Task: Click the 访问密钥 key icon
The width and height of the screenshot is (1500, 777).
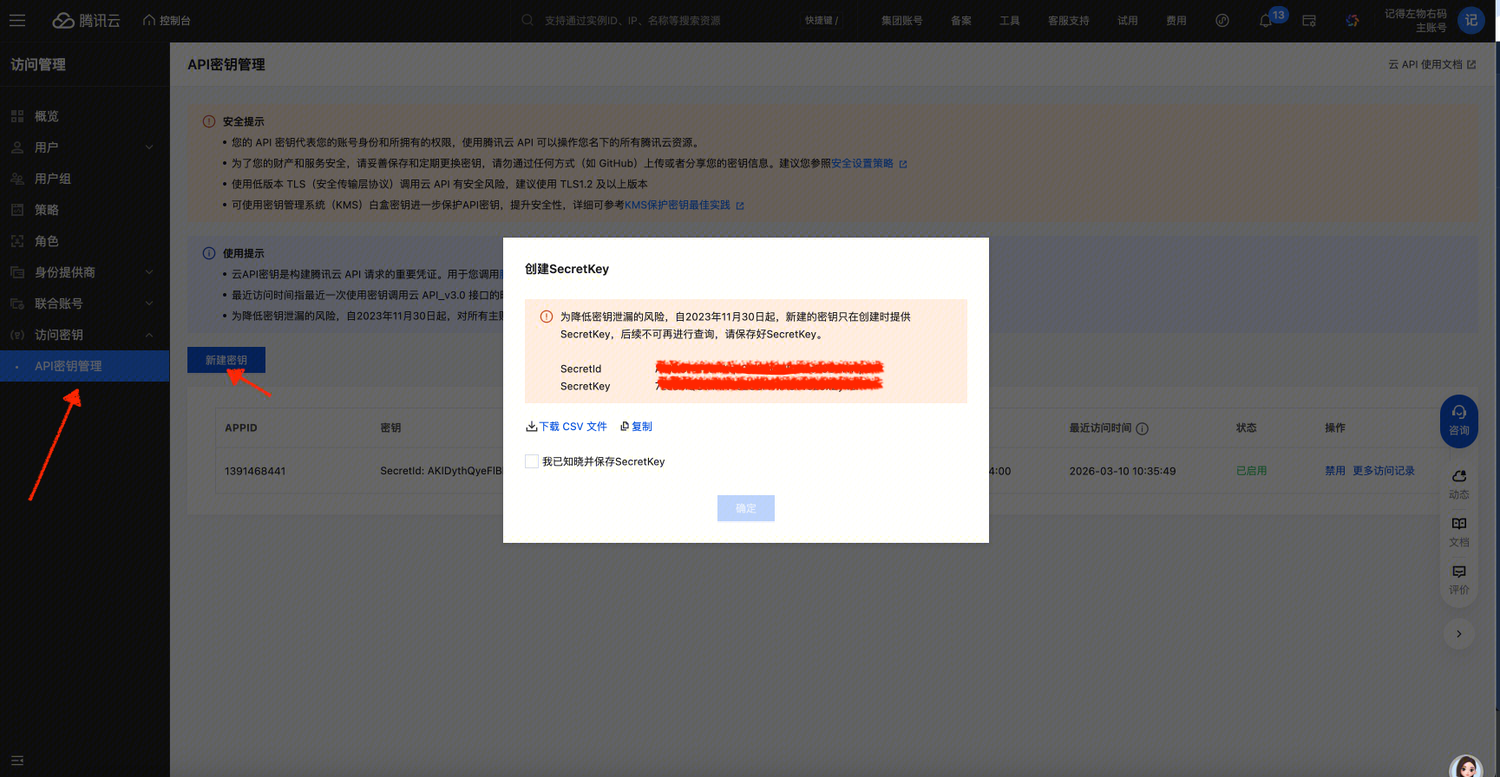Action: [17, 335]
